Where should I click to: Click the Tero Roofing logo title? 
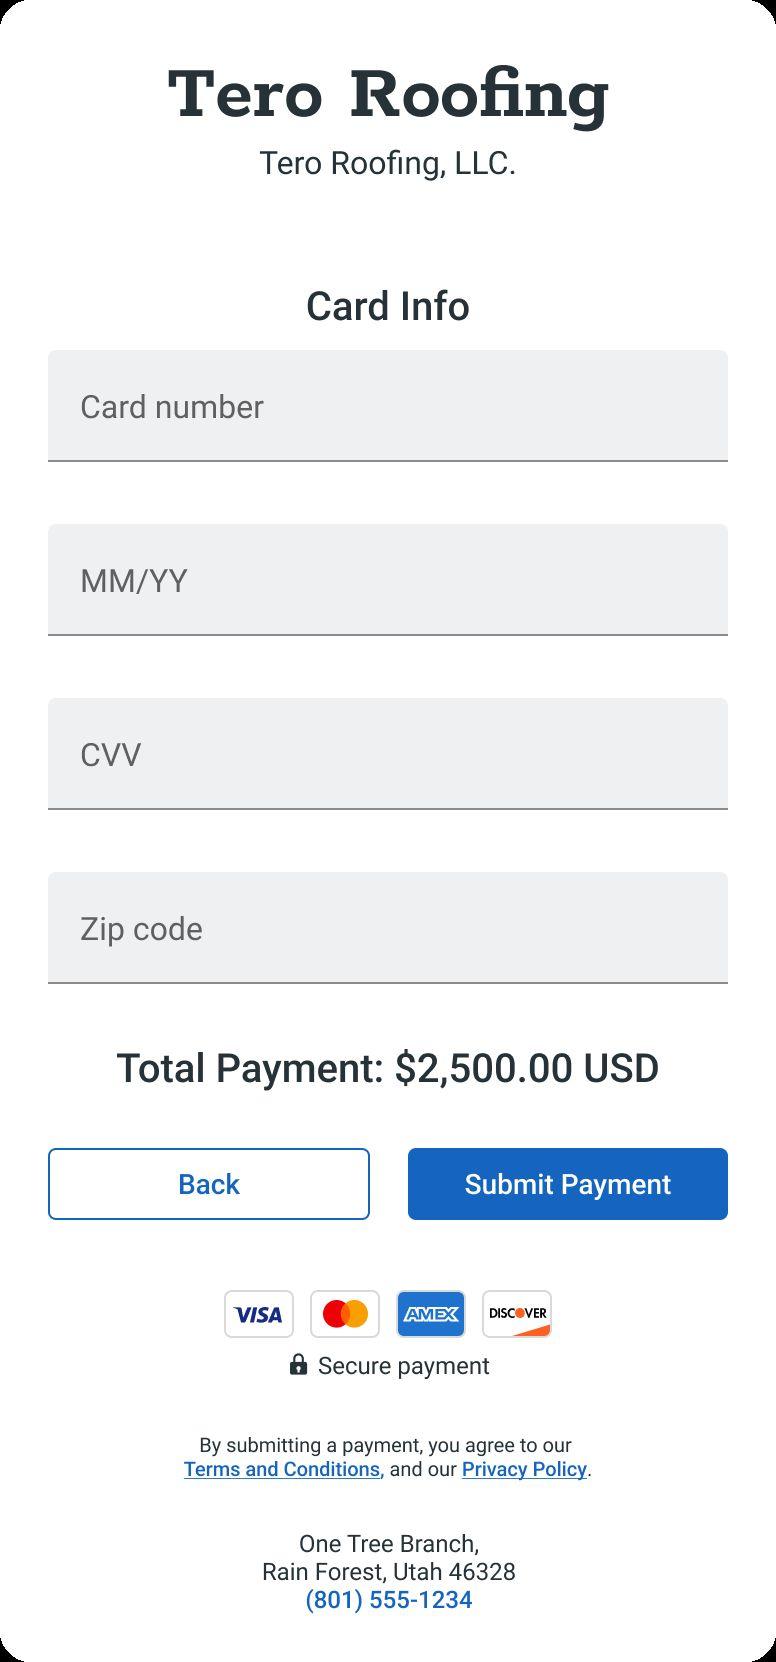[x=388, y=95]
